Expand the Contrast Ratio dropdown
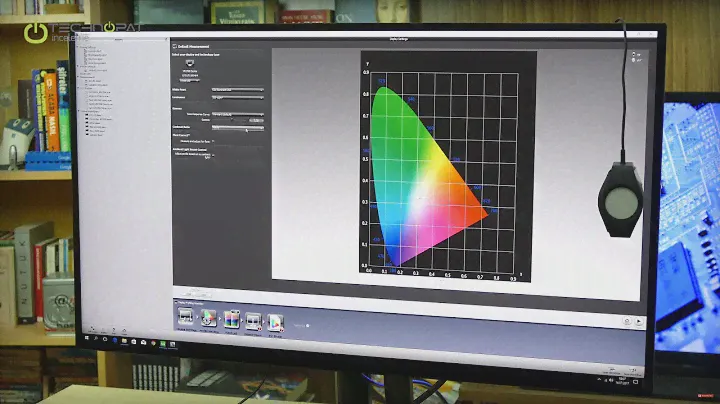Viewport: 720px width, 404px height. 238,127
